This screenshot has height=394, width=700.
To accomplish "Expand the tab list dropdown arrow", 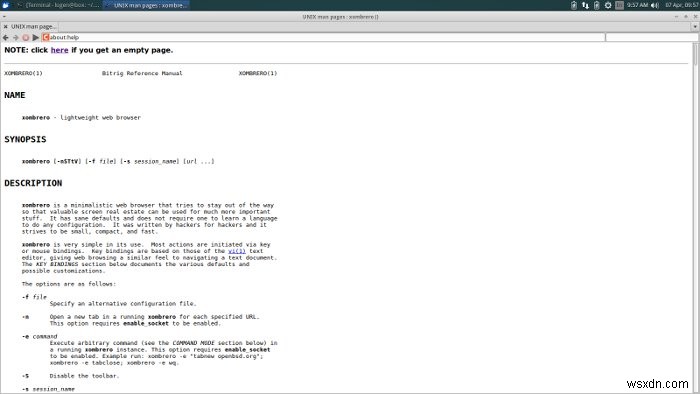I will coord(695,27).
